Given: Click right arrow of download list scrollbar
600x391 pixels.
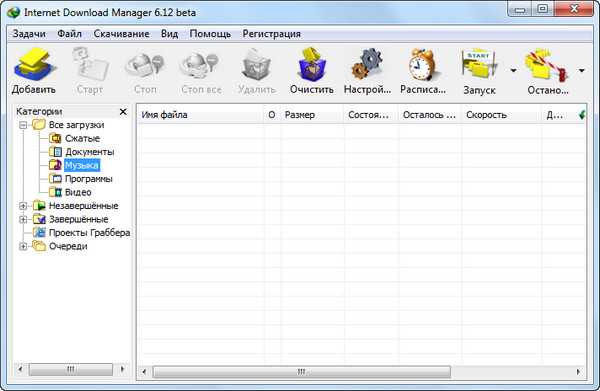Looking at the screenshot, I should [578, 371].
